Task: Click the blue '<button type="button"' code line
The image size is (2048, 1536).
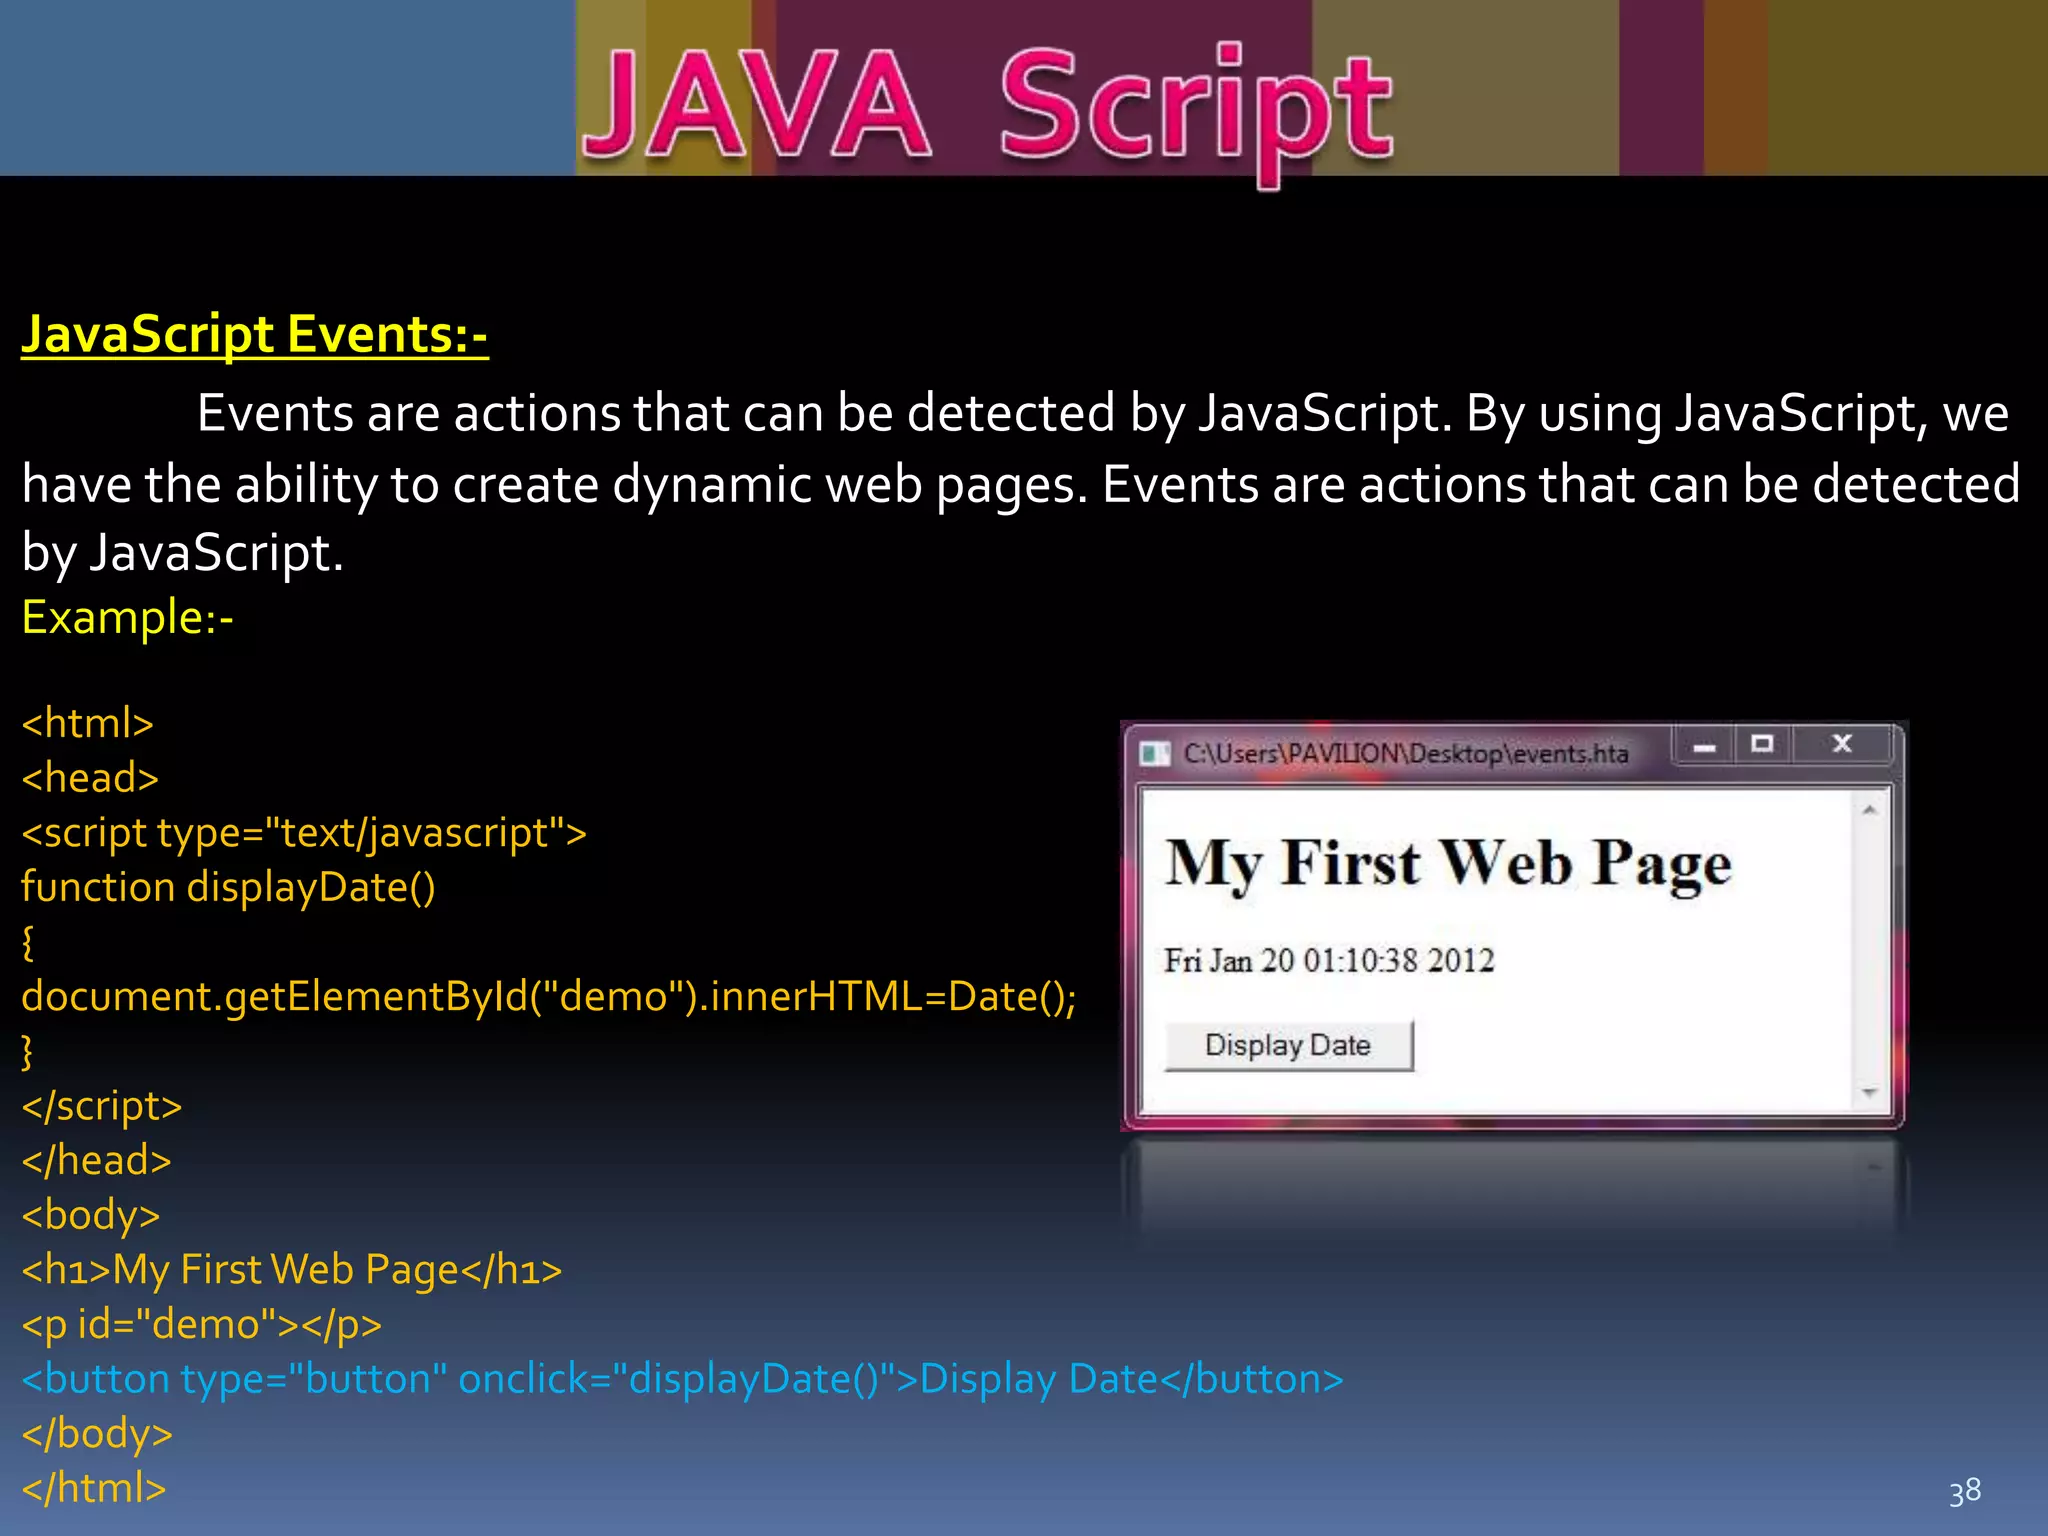Action: (x=683, y=1379)
